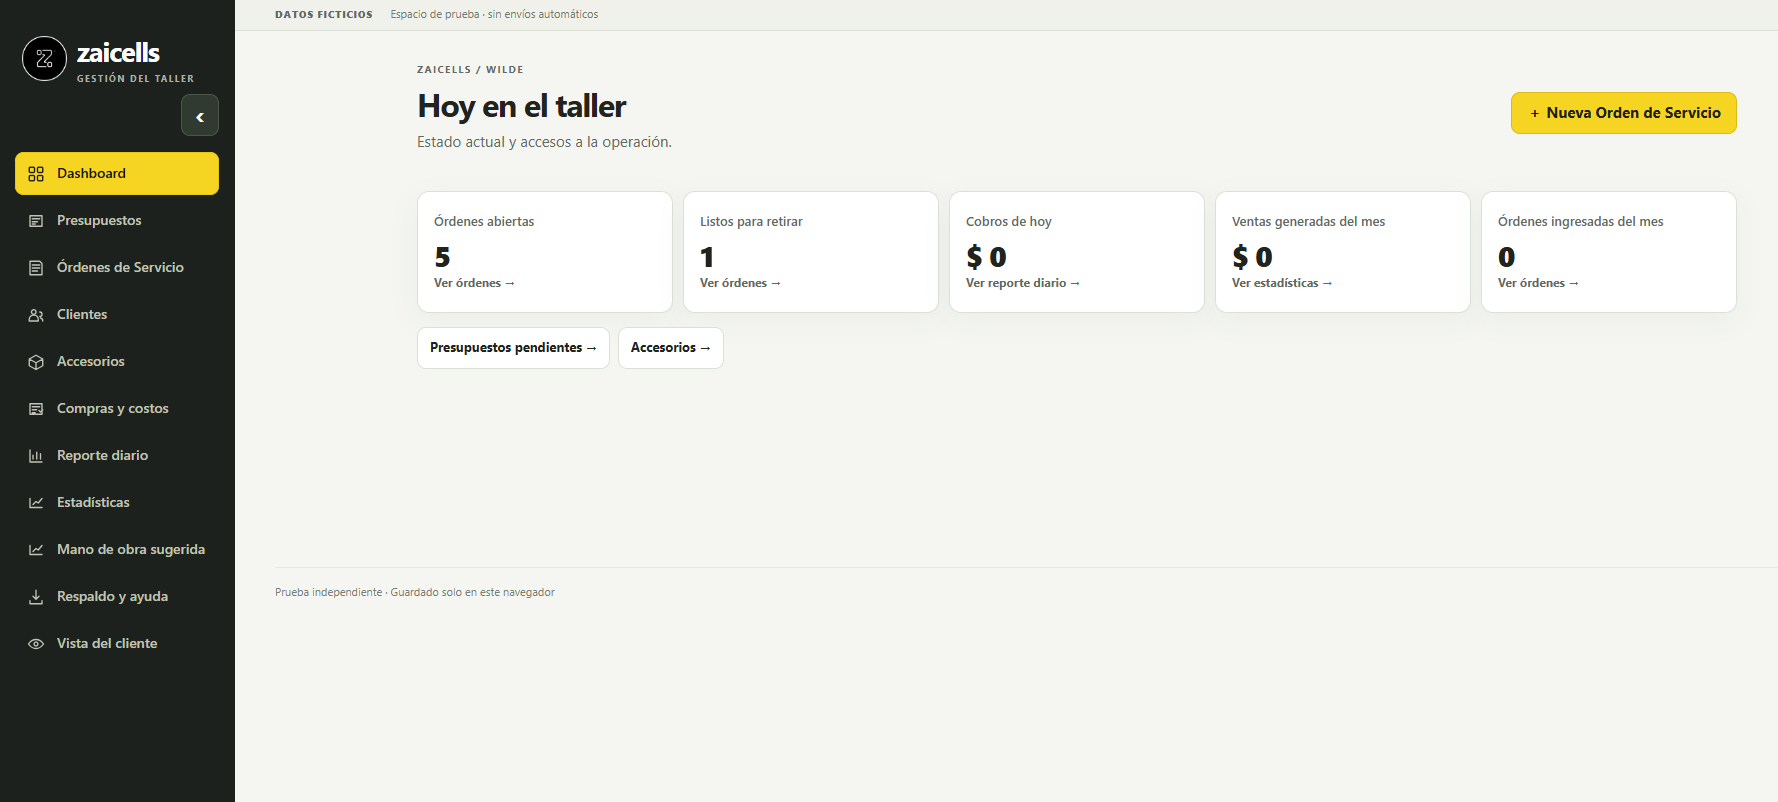This screenshot has width=1778, height=802.
Task: Open the Ver reporte diario link
Action: click(x=1023, y=283)
